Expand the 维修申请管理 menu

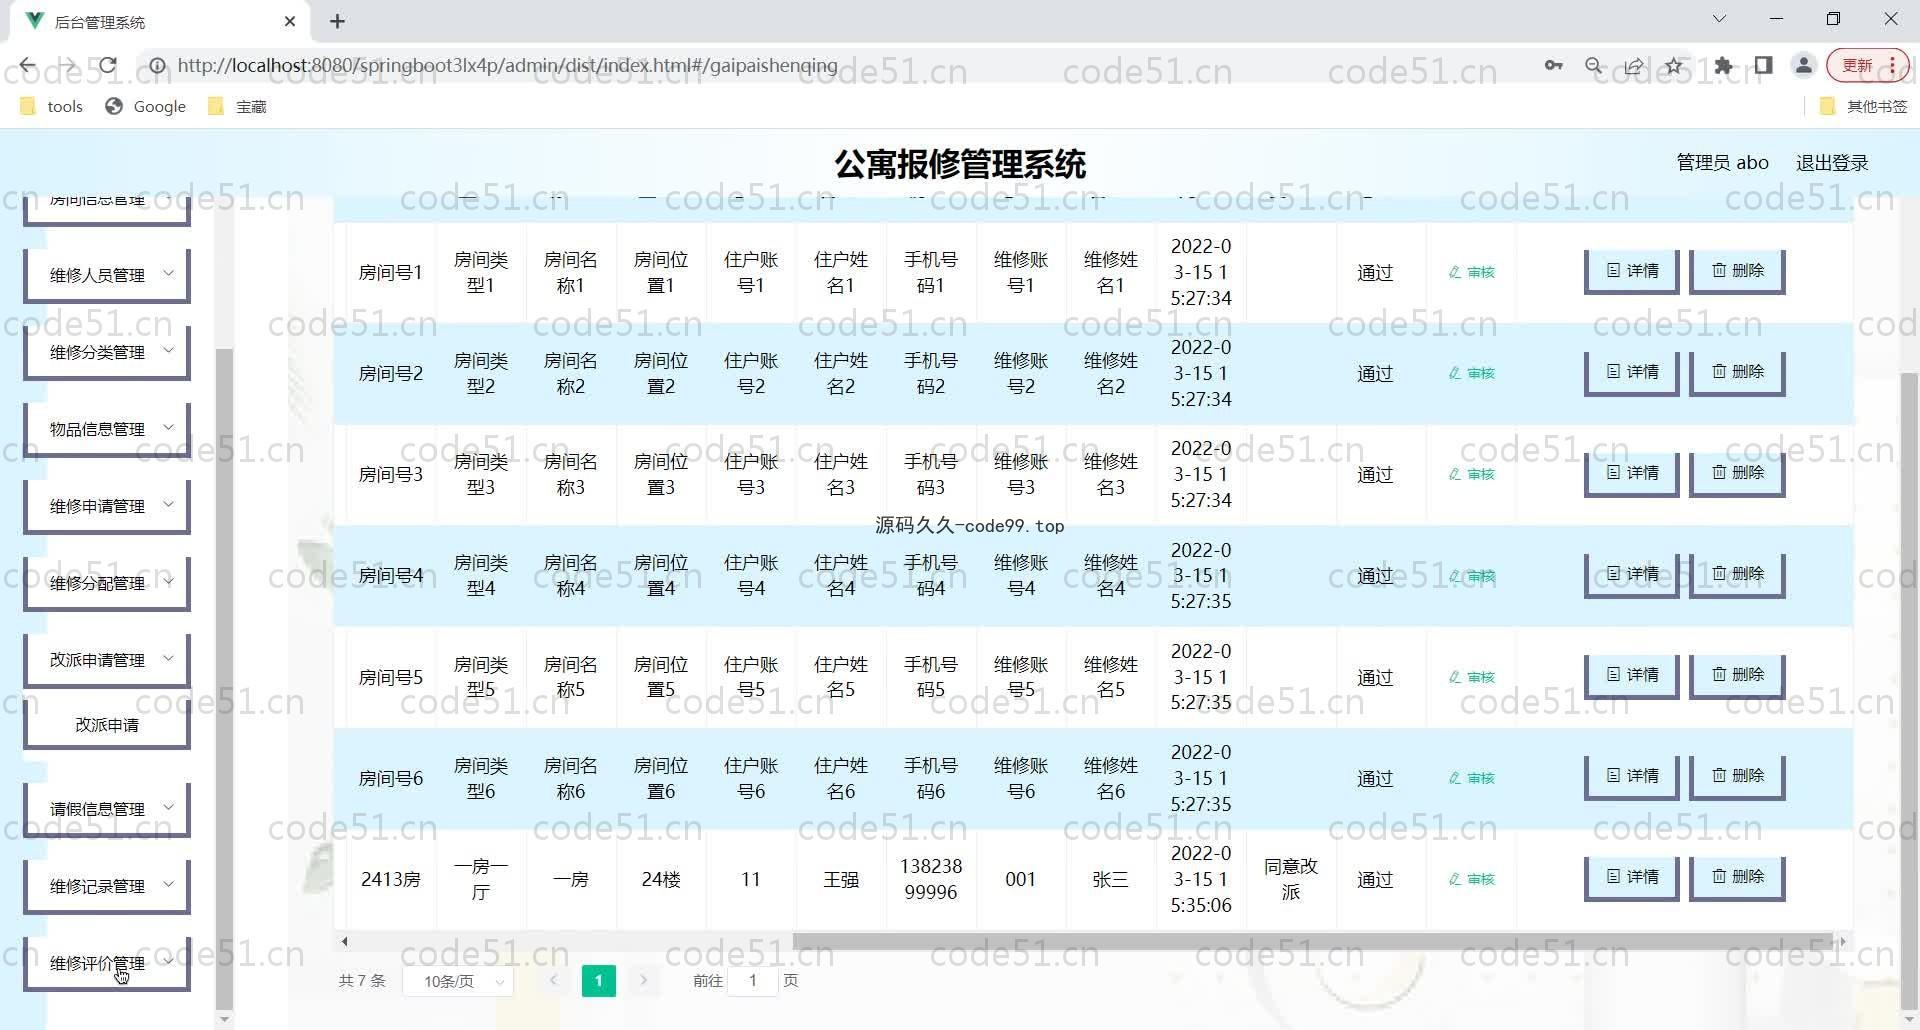[x=107, y=506]
